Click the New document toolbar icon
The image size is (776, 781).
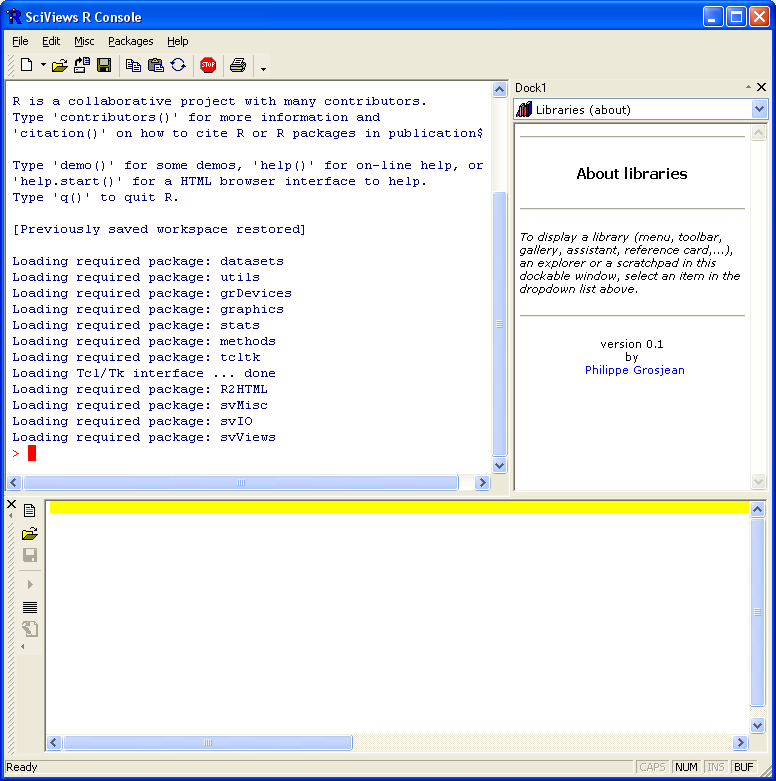coord(26,65)
